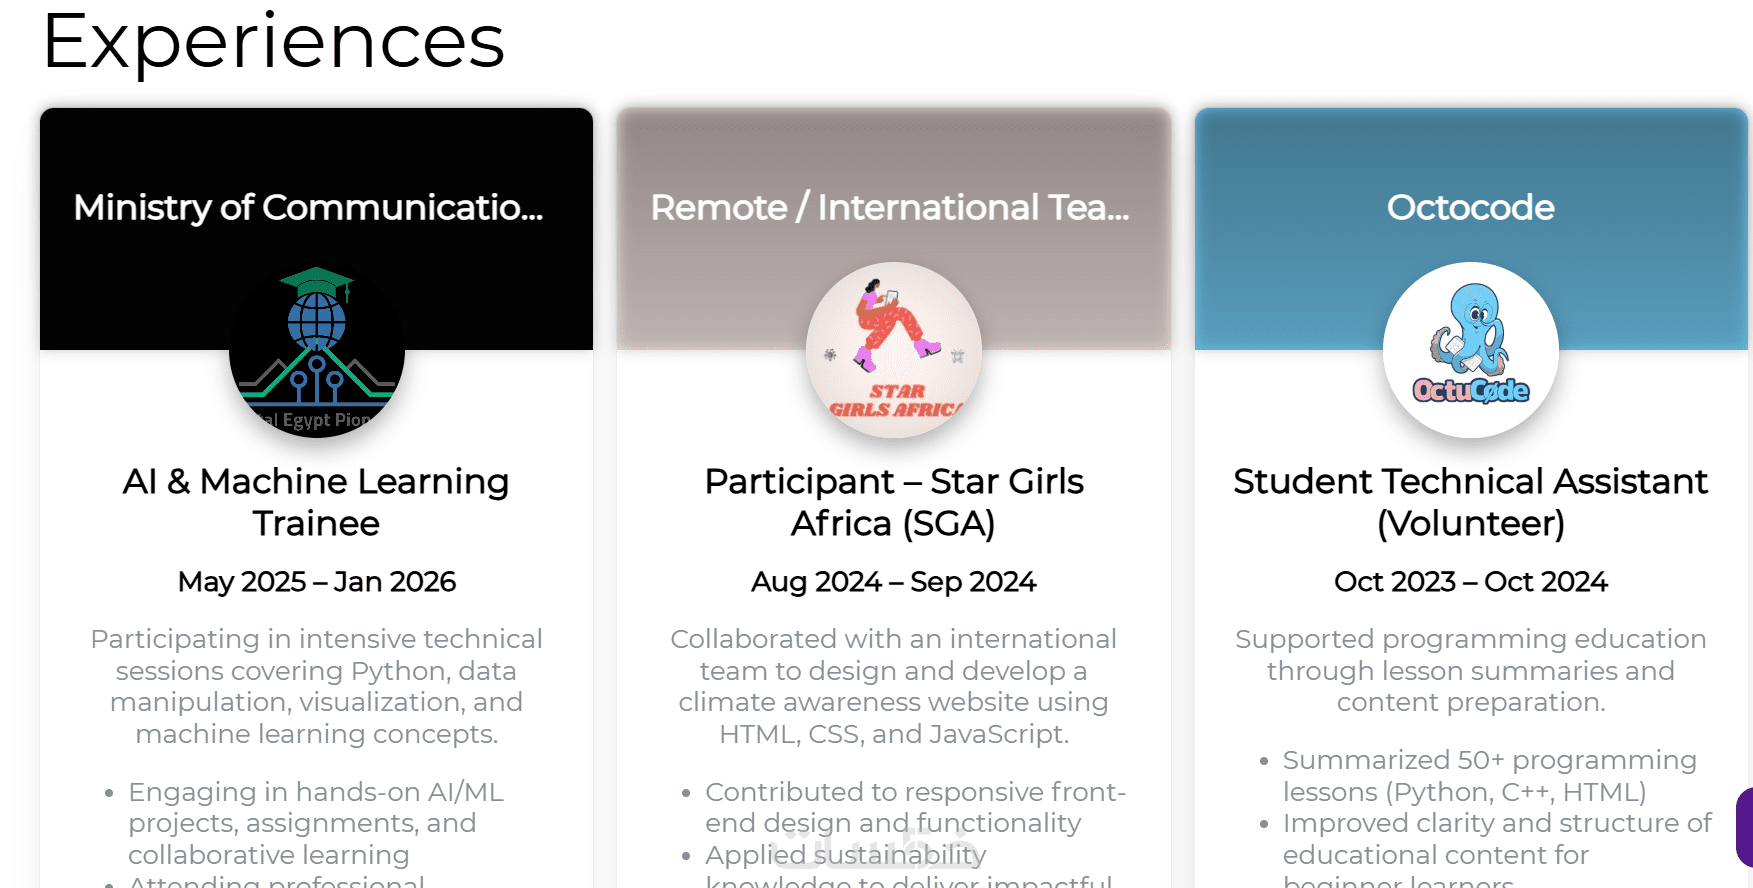Viewport: 1753px width, 888px height.
Task: Click the Digital Egypt Pioneers logo
Action: coord(316,350)
